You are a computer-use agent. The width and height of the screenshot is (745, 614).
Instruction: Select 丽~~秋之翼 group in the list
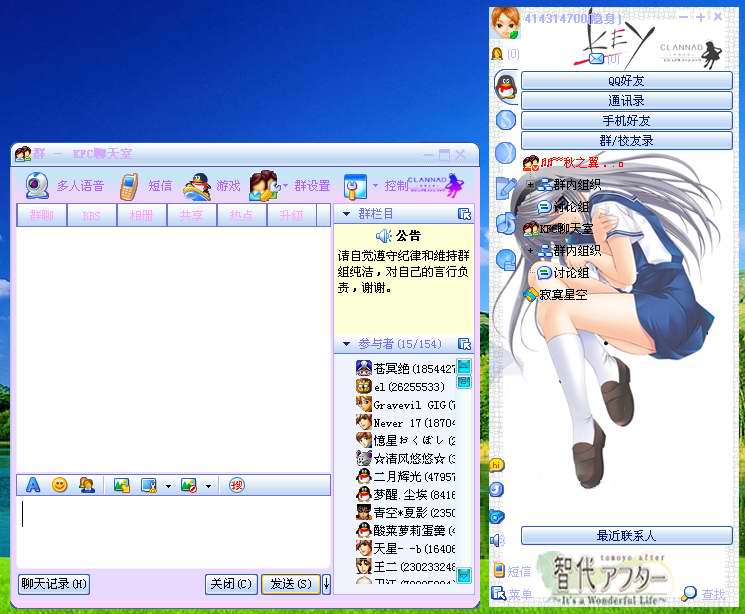[573, 163]
